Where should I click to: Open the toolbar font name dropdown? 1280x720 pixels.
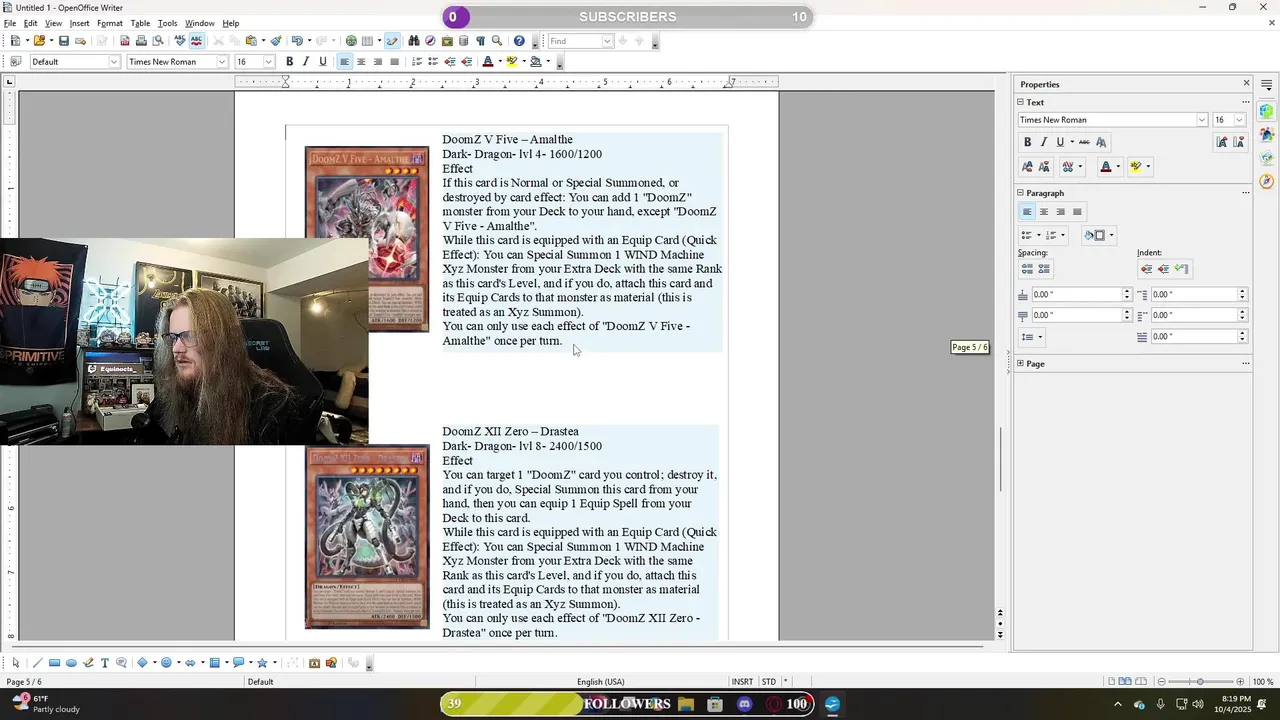(222, 62)
